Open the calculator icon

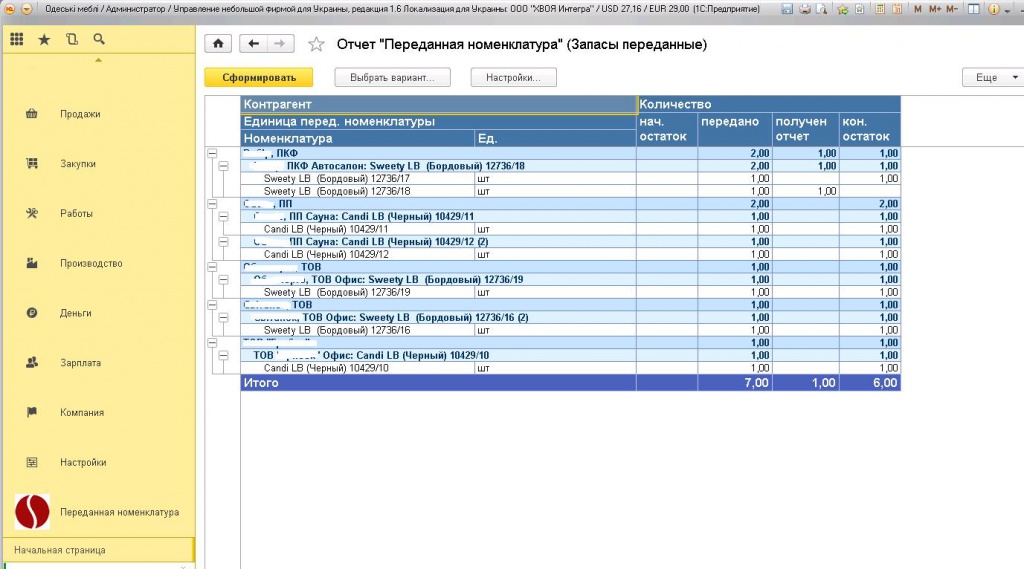point(880,9)
